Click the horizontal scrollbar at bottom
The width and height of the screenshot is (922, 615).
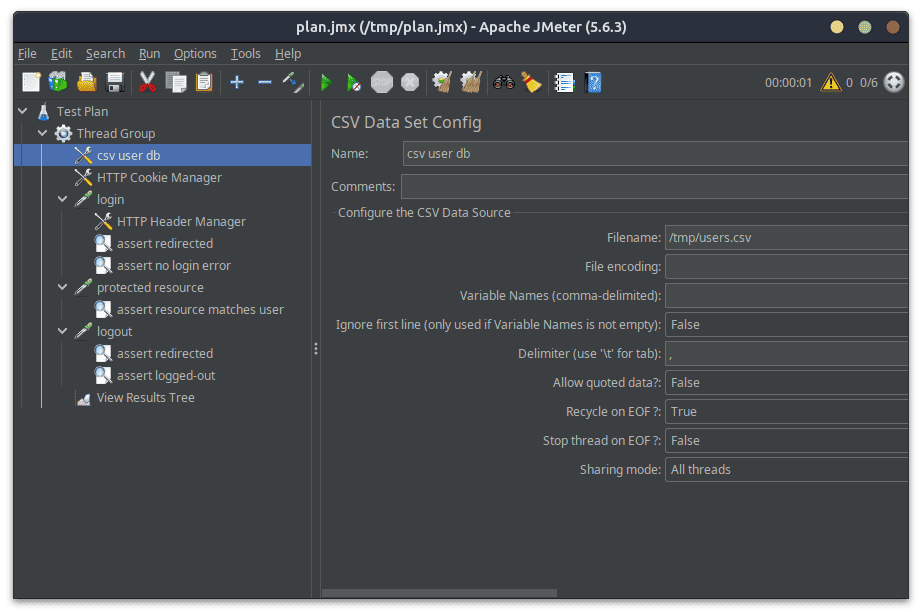coord(500,593)
